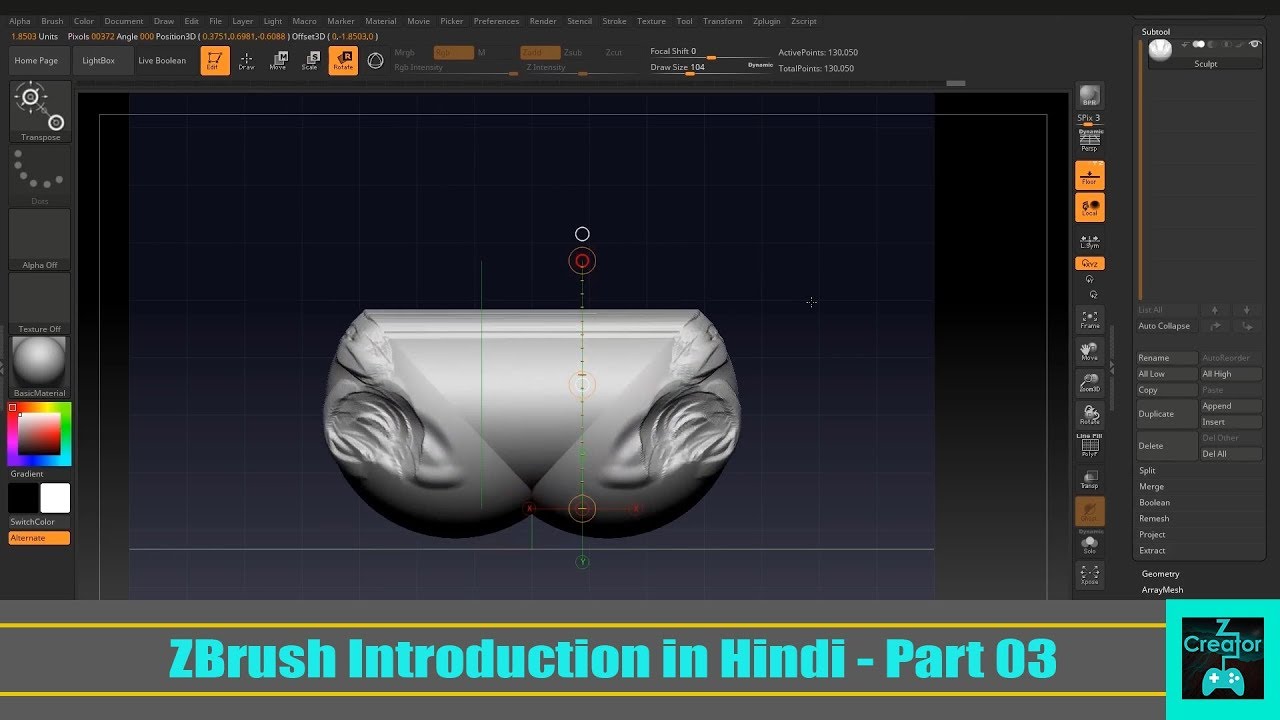Viewport: 1280px width, 720px height.
Task: Toggle Transp transparency mode
Action: click(1090, 479)
